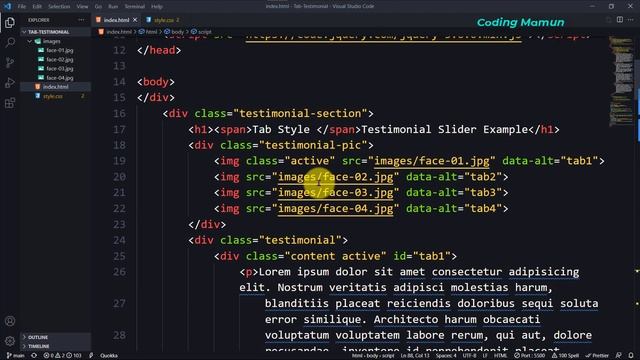Open the View menu
The width and height of the screenshot is (640, 360).
(82, 7)
